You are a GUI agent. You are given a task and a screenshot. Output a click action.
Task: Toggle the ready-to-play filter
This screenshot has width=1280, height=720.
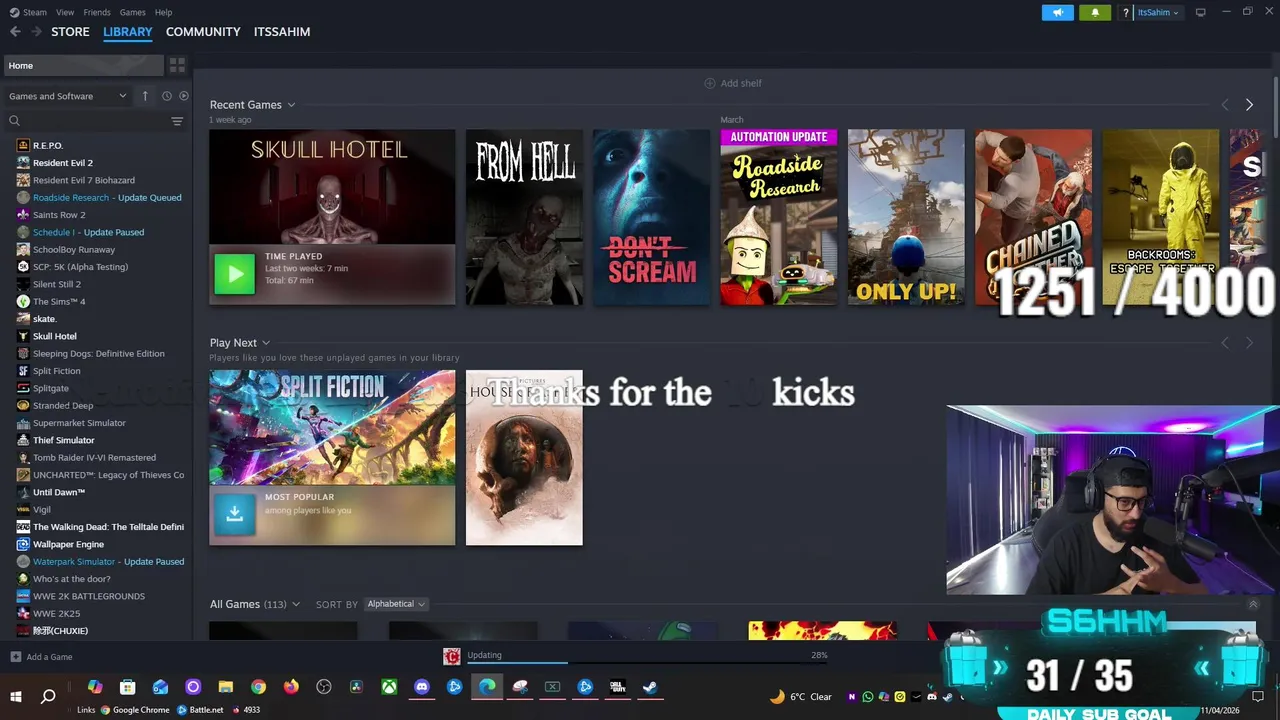184,96
